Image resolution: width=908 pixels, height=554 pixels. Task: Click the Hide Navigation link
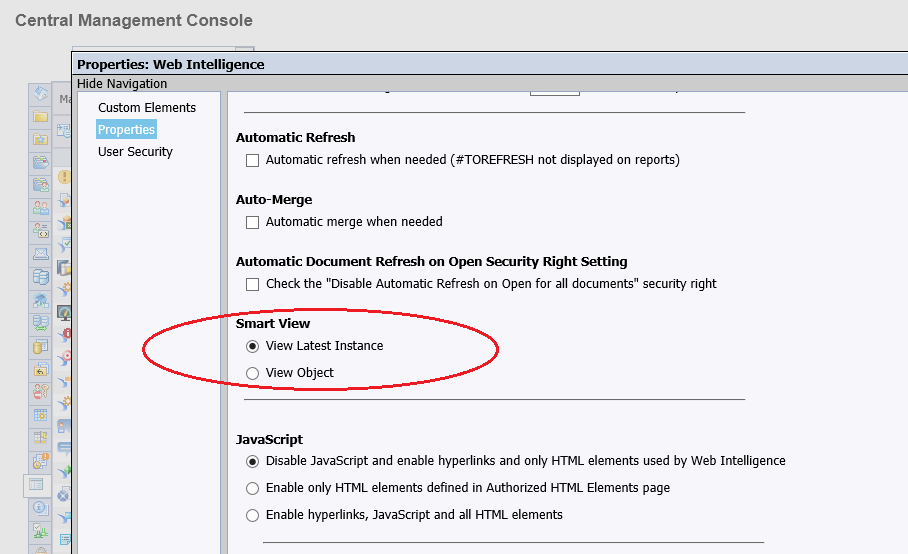(x=122, y=83)
